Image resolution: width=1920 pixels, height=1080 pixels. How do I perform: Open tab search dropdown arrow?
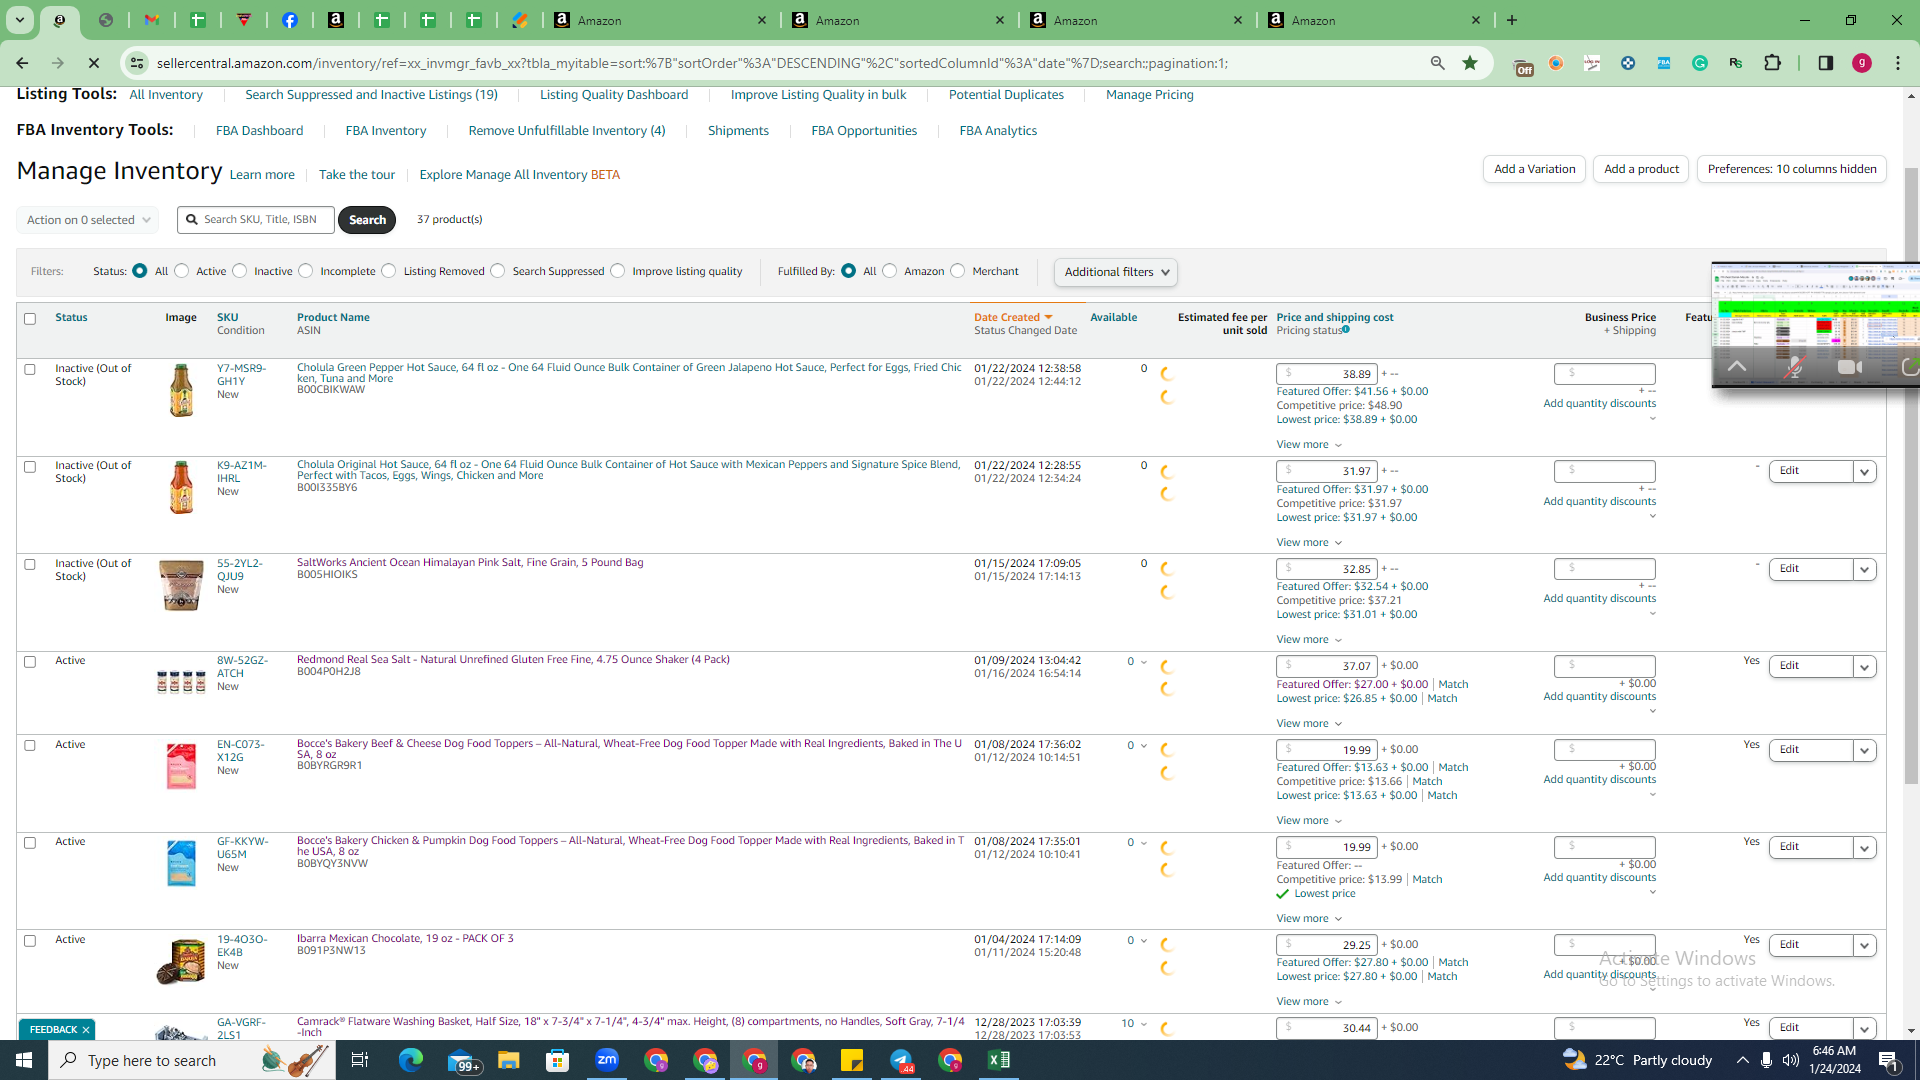click(x=20, y=20)
